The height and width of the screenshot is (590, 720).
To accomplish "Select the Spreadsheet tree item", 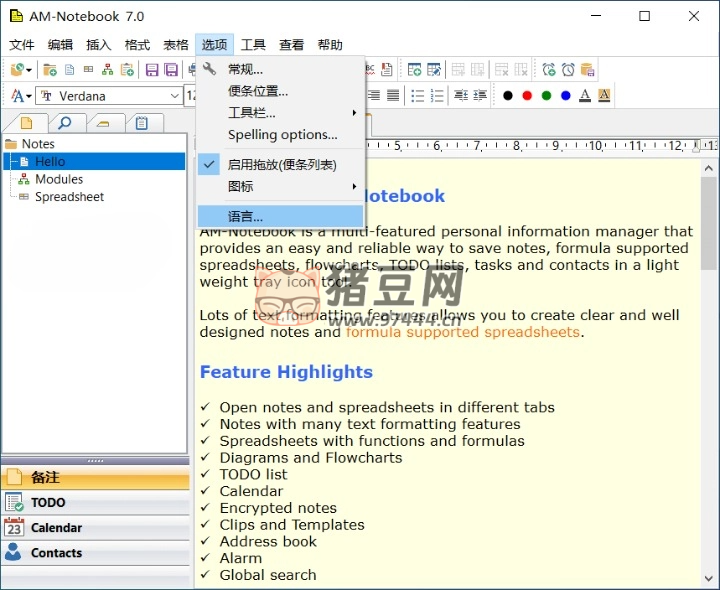I will 69,197.
